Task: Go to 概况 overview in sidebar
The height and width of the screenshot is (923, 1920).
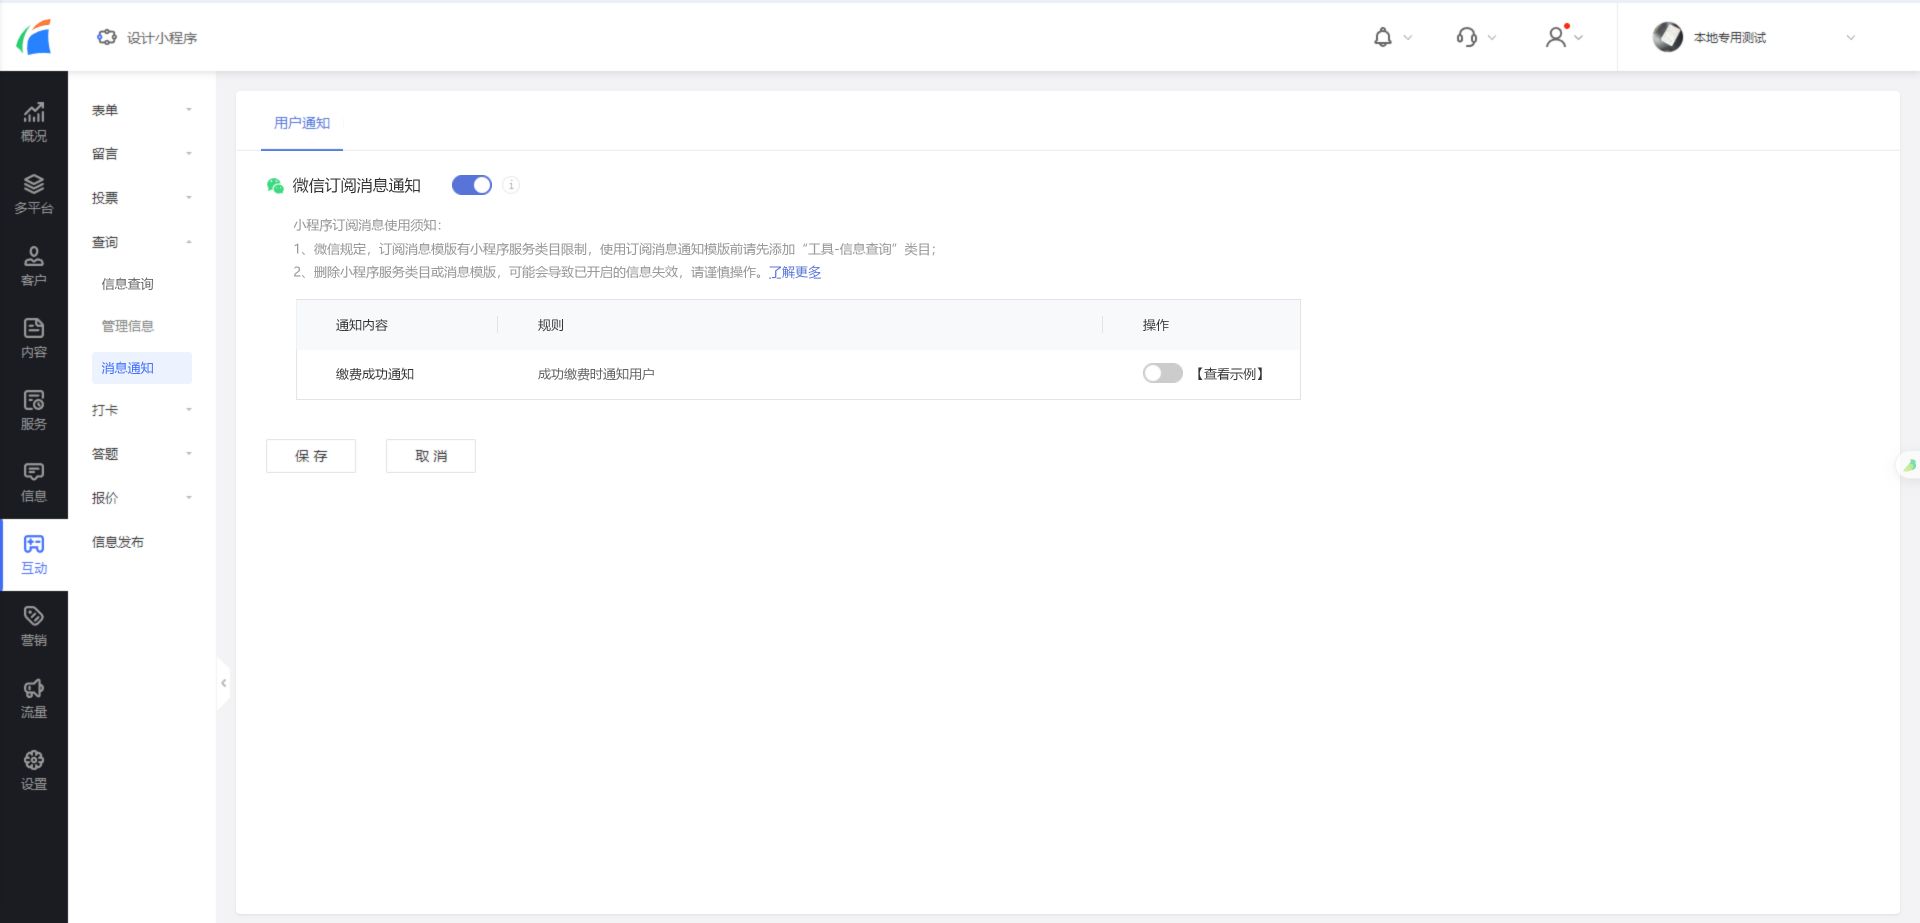Action: tap(34, 122)
